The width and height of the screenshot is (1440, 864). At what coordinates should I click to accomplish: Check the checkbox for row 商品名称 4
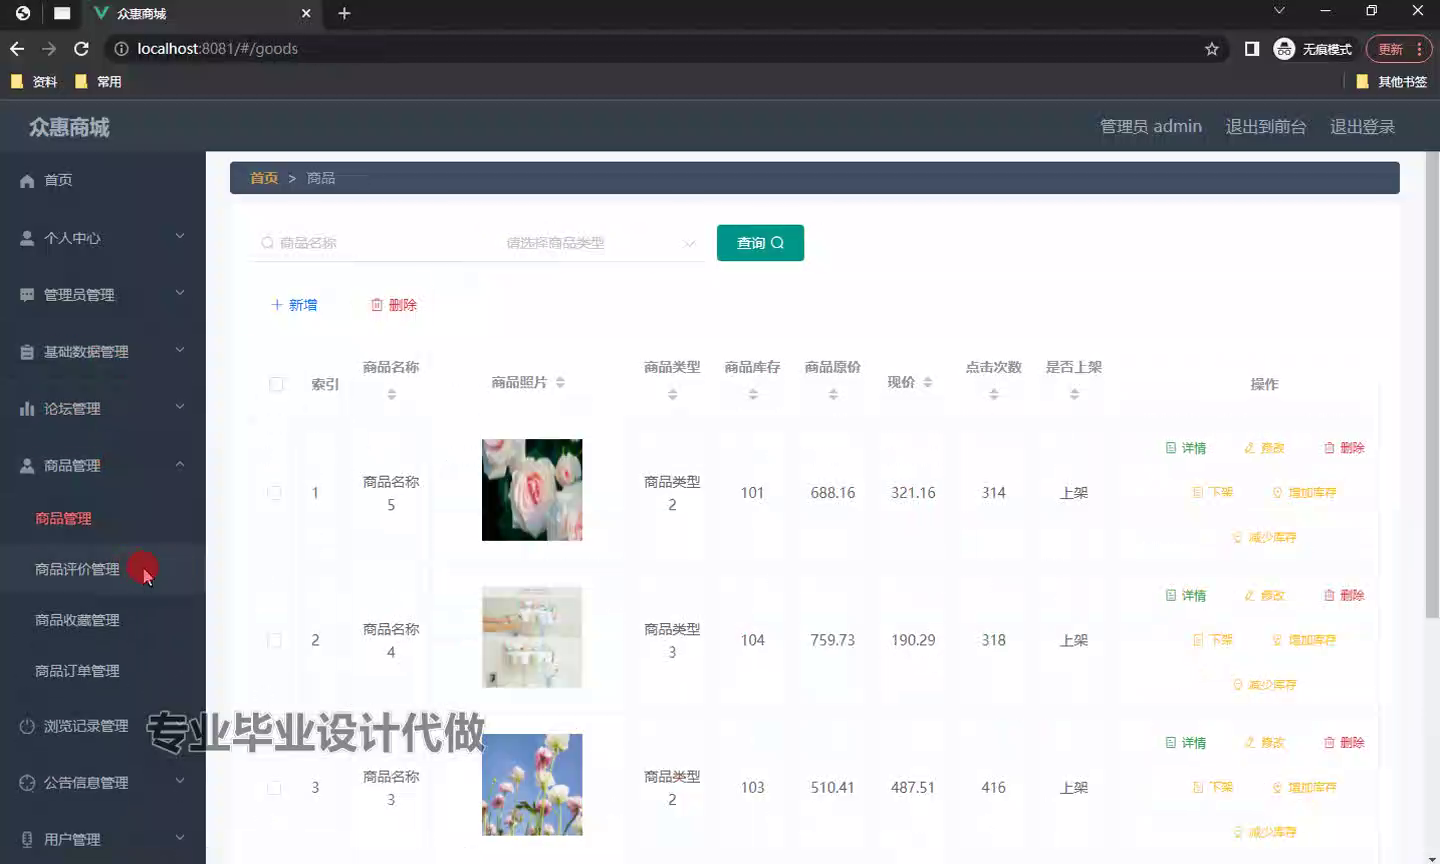point(274,640)
